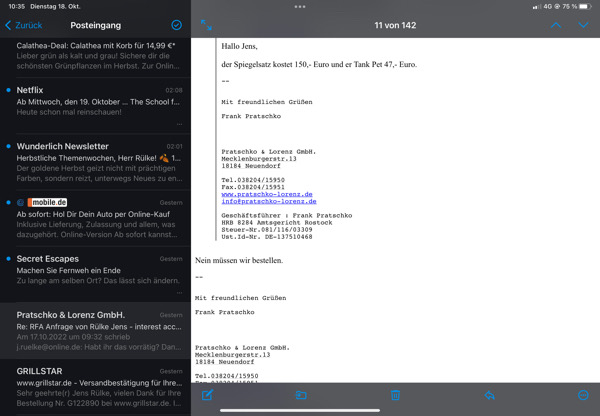600x416 pixels.
Task: Delete message with trash icon
Action: pyautogui.click(x=395, y=395)
